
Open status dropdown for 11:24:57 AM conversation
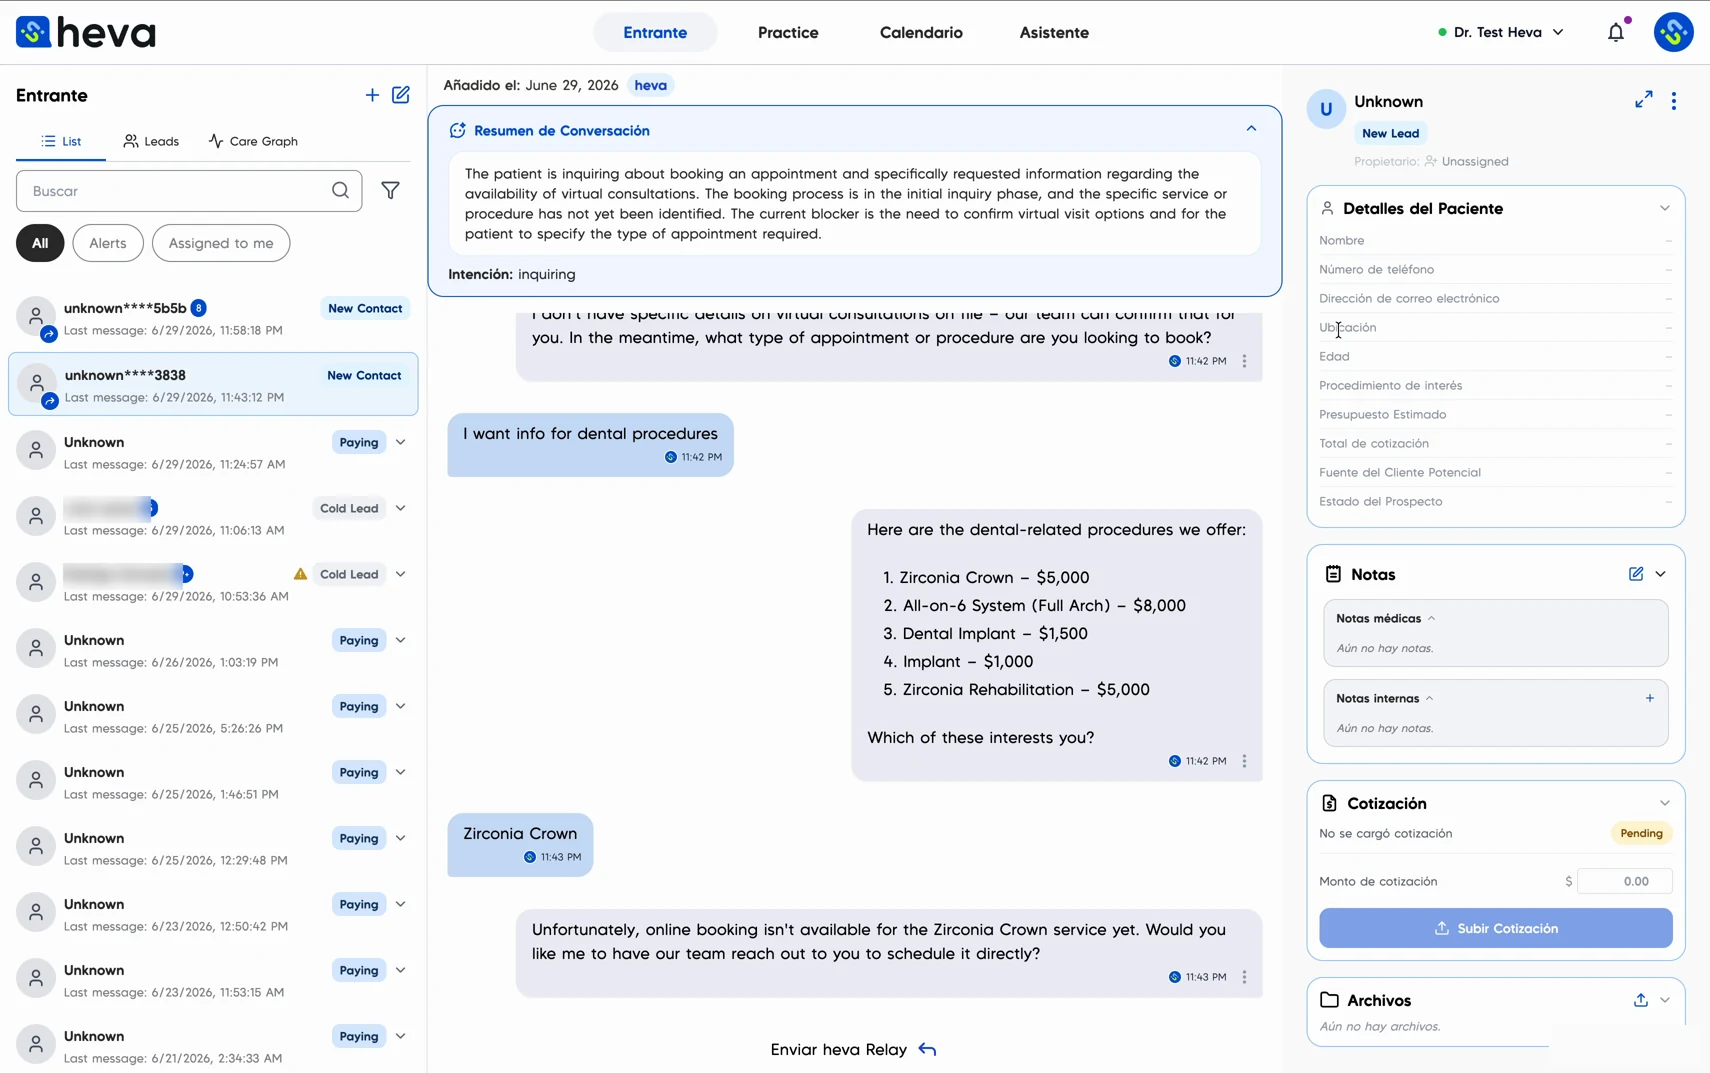coord(401,442)
